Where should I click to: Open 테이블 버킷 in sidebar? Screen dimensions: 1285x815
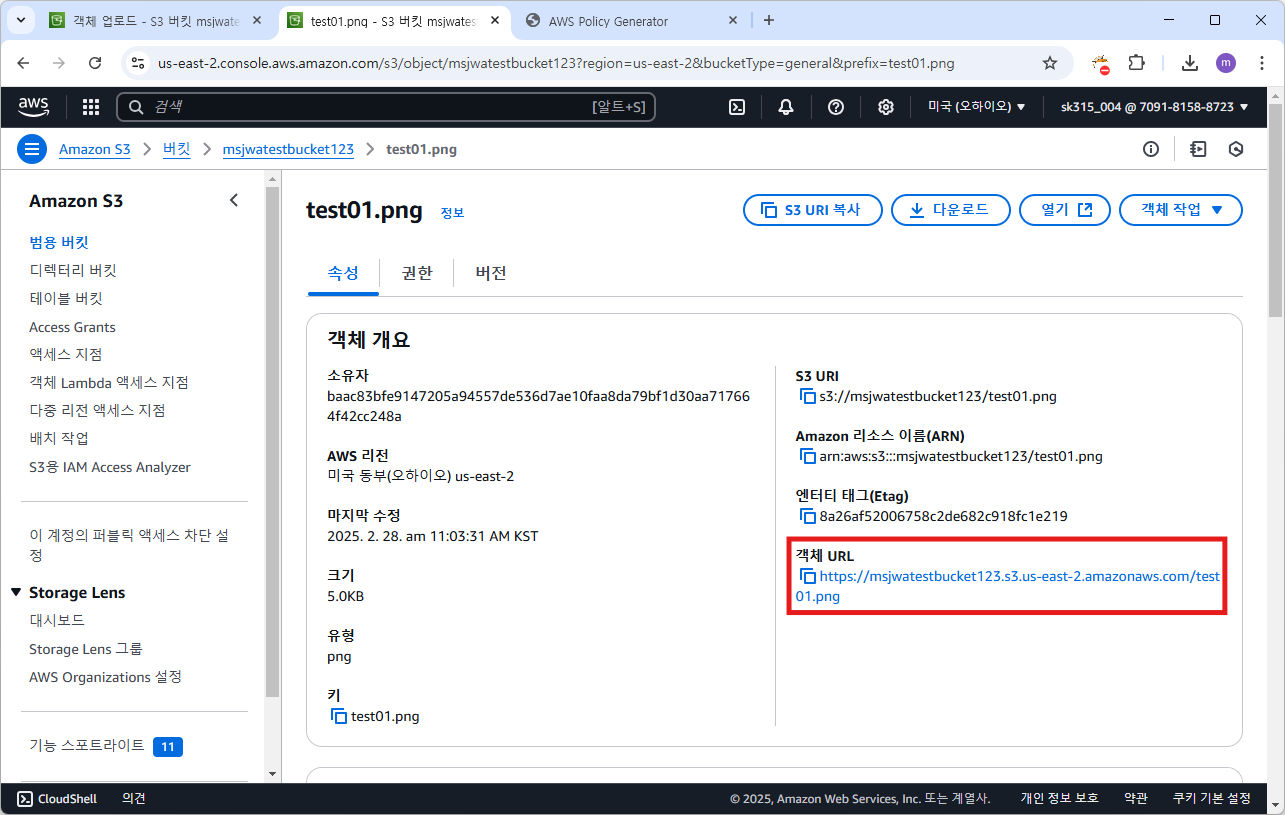[66, 298]
